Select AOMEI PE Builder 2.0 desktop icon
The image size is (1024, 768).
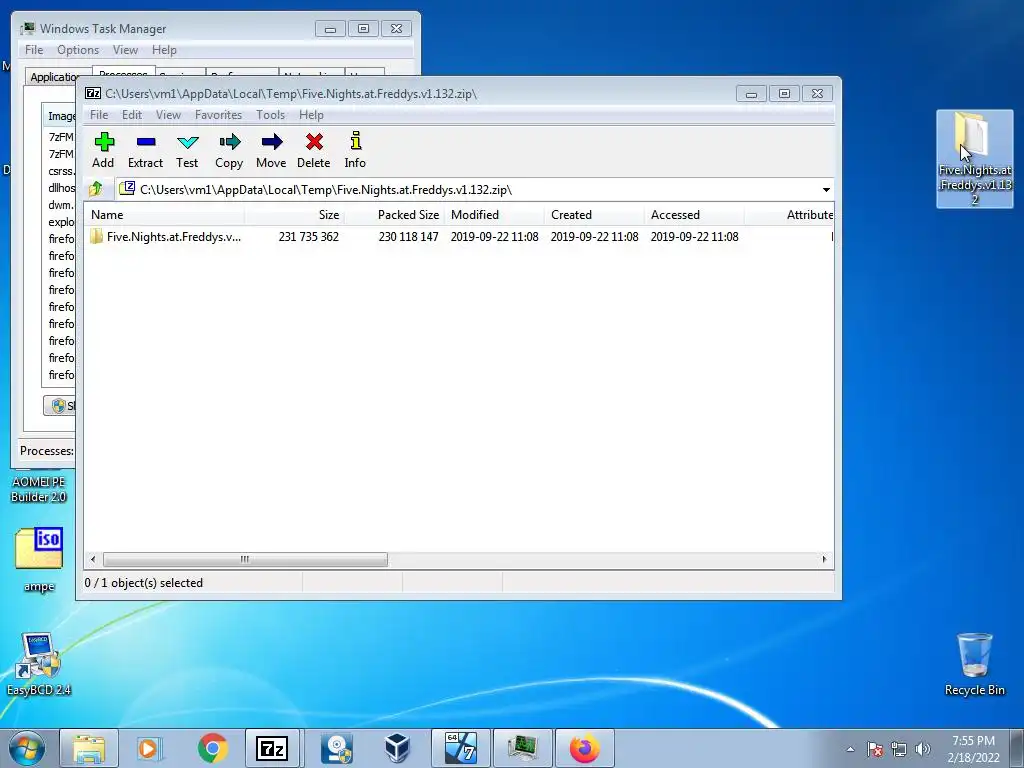click(x=39, y=488)
